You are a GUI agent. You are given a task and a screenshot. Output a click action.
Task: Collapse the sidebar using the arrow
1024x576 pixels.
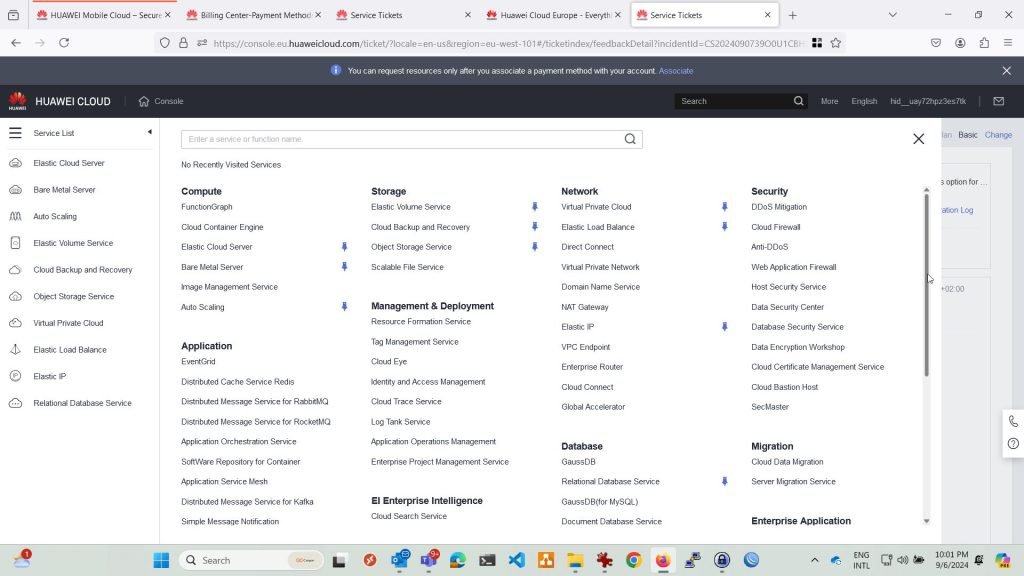[149, 132]
